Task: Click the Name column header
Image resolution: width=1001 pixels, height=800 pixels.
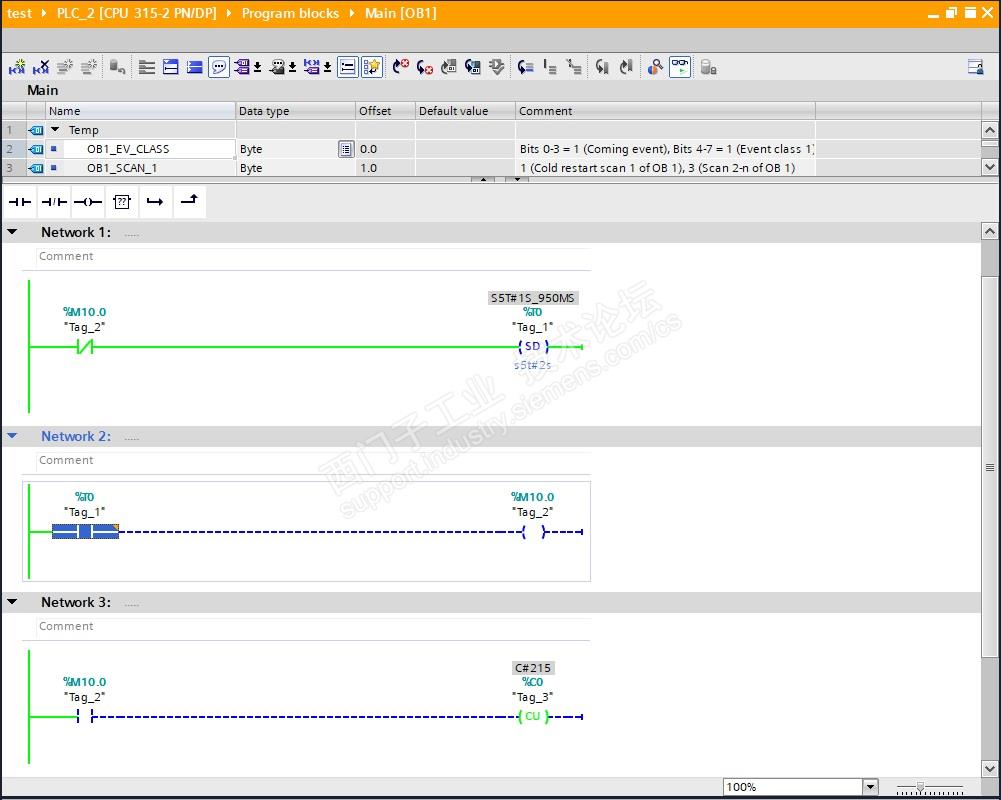Action: [140, 111]
